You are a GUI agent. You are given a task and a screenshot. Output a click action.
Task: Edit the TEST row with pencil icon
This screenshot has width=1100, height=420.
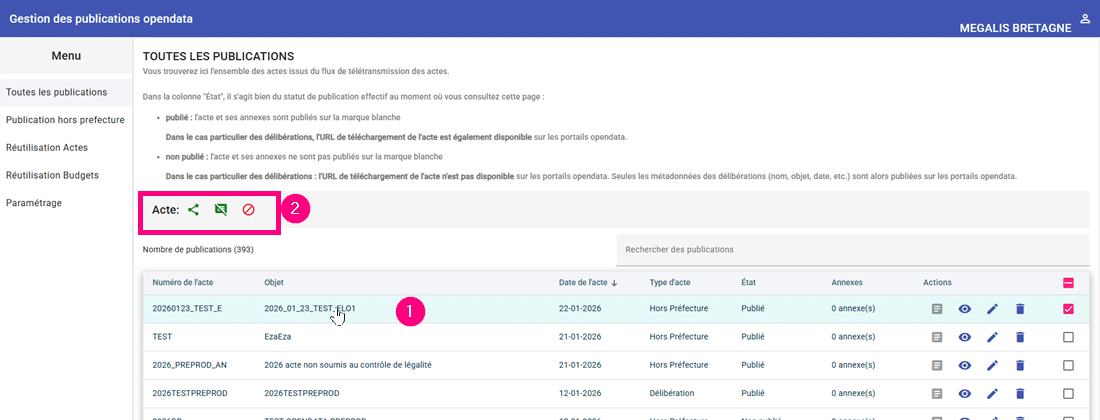click(992, 337)
